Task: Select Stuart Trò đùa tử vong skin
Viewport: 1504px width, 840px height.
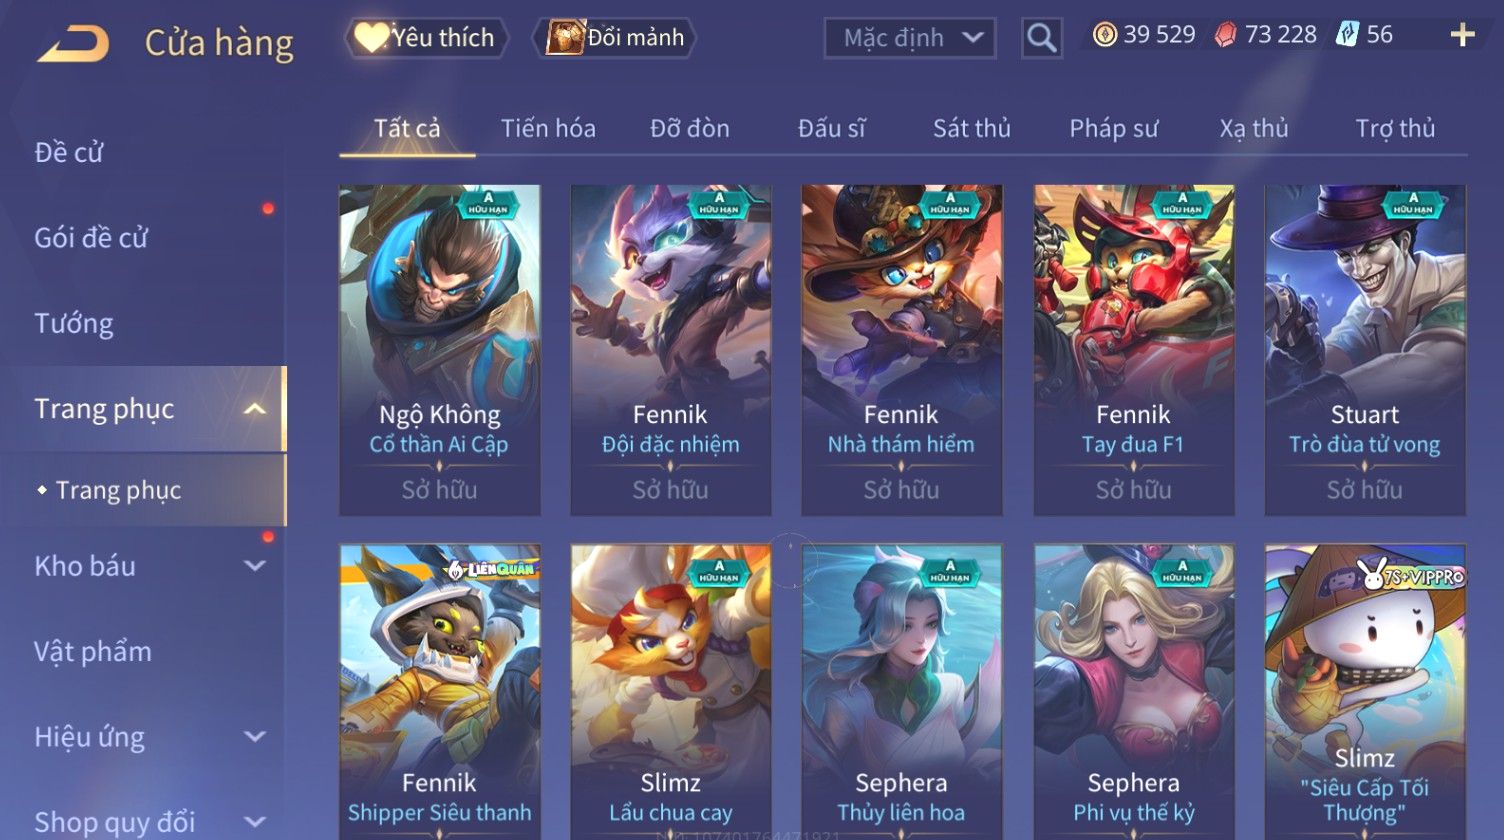Action: tap(1365, 350)
